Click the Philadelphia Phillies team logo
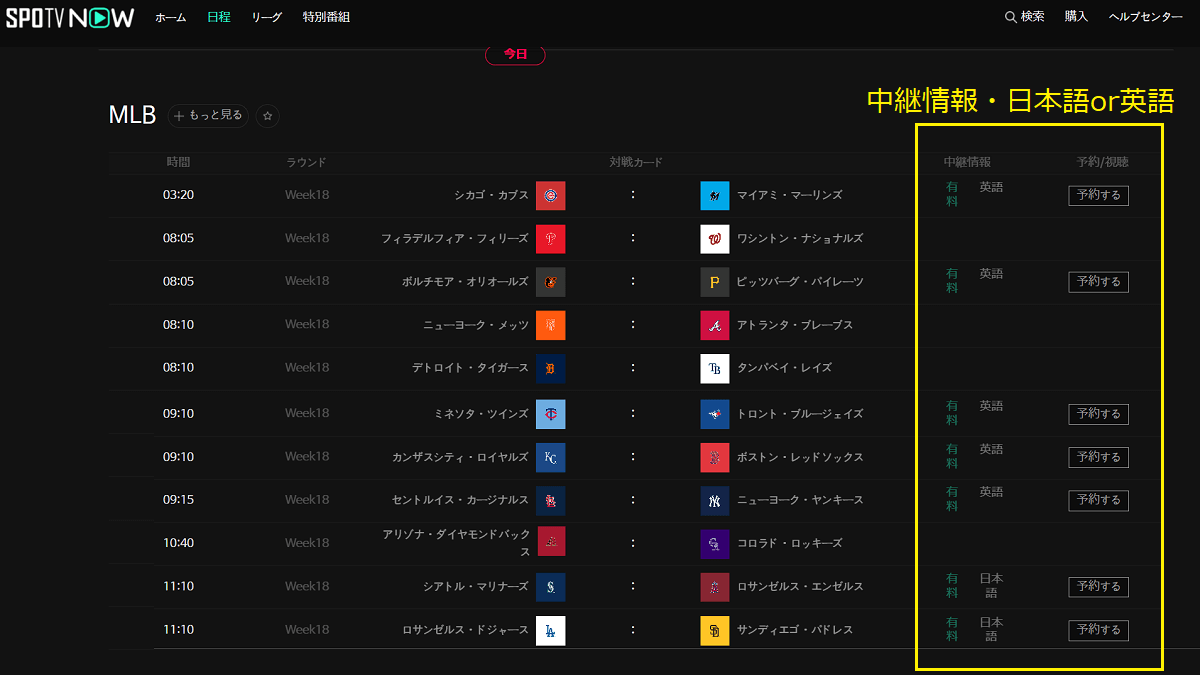 click(550, 239)
